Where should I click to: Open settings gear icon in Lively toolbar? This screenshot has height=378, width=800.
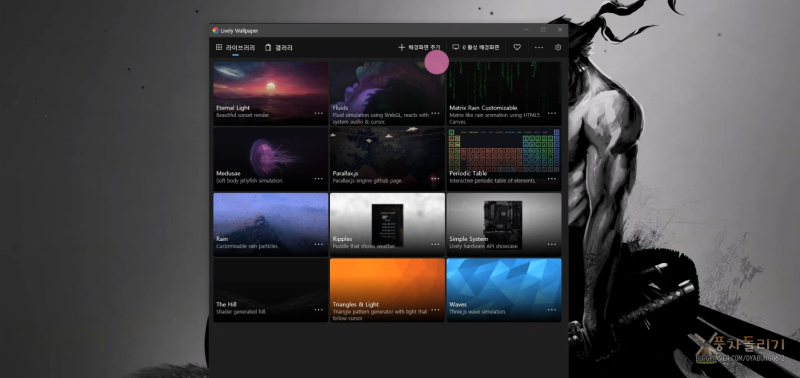[558, 47]
